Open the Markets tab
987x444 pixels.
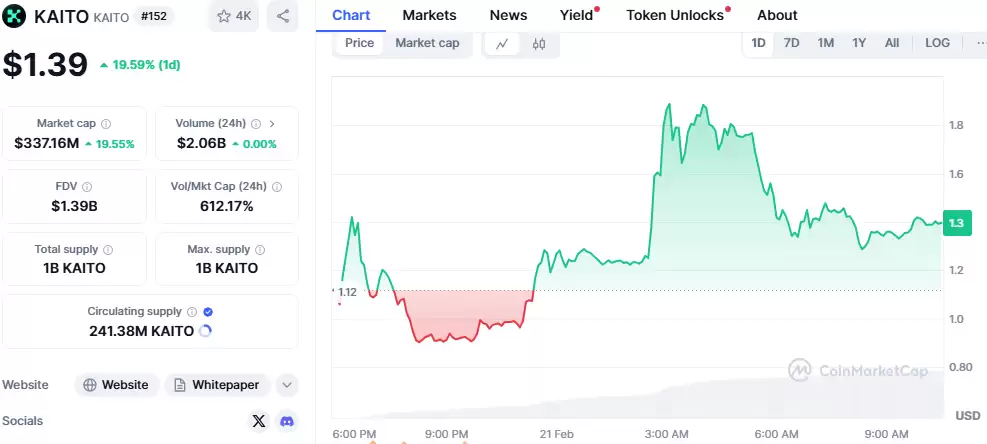(x=429, y=15)
